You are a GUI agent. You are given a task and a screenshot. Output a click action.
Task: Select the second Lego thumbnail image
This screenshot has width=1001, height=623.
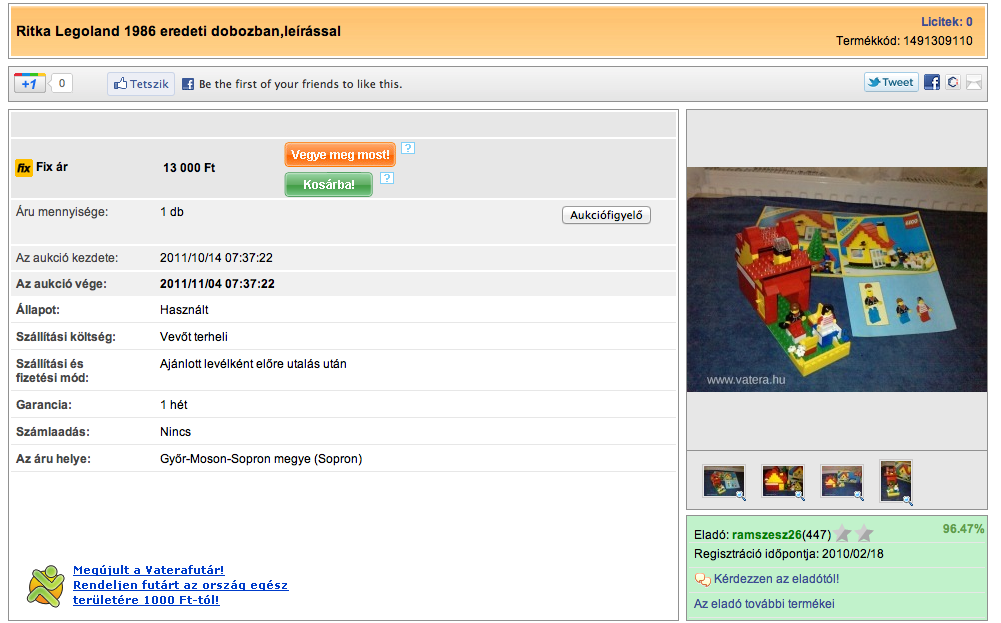coord(783,482)
